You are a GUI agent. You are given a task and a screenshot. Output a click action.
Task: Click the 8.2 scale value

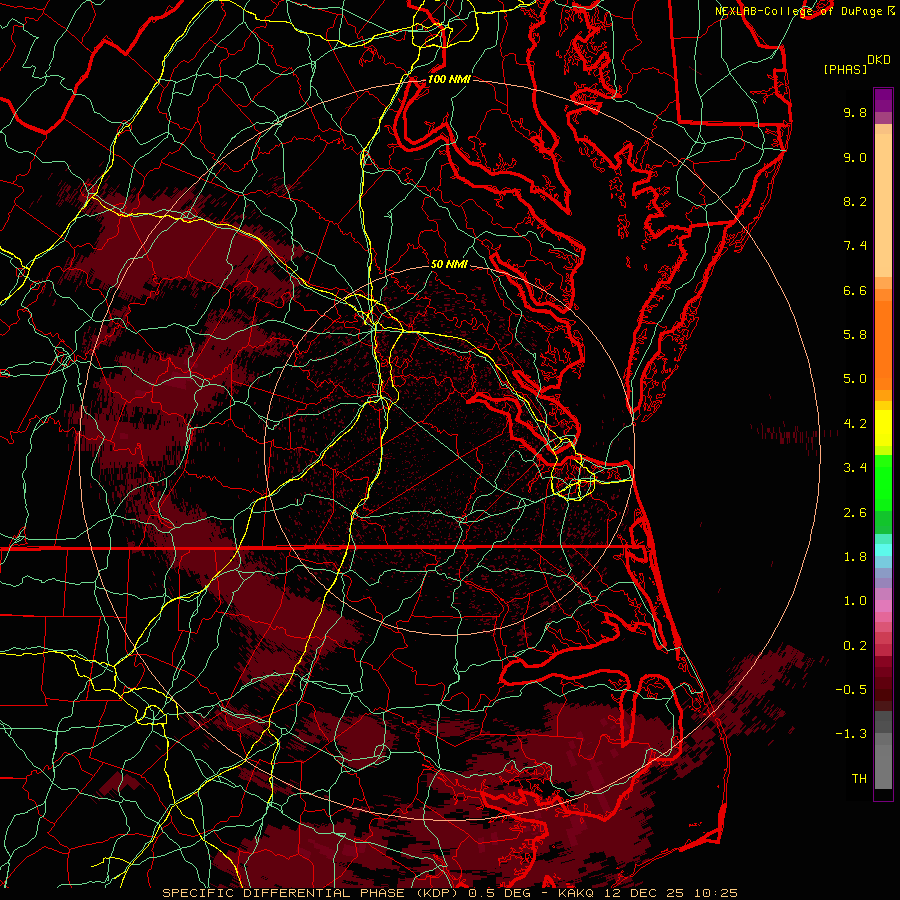click(855, 201)
